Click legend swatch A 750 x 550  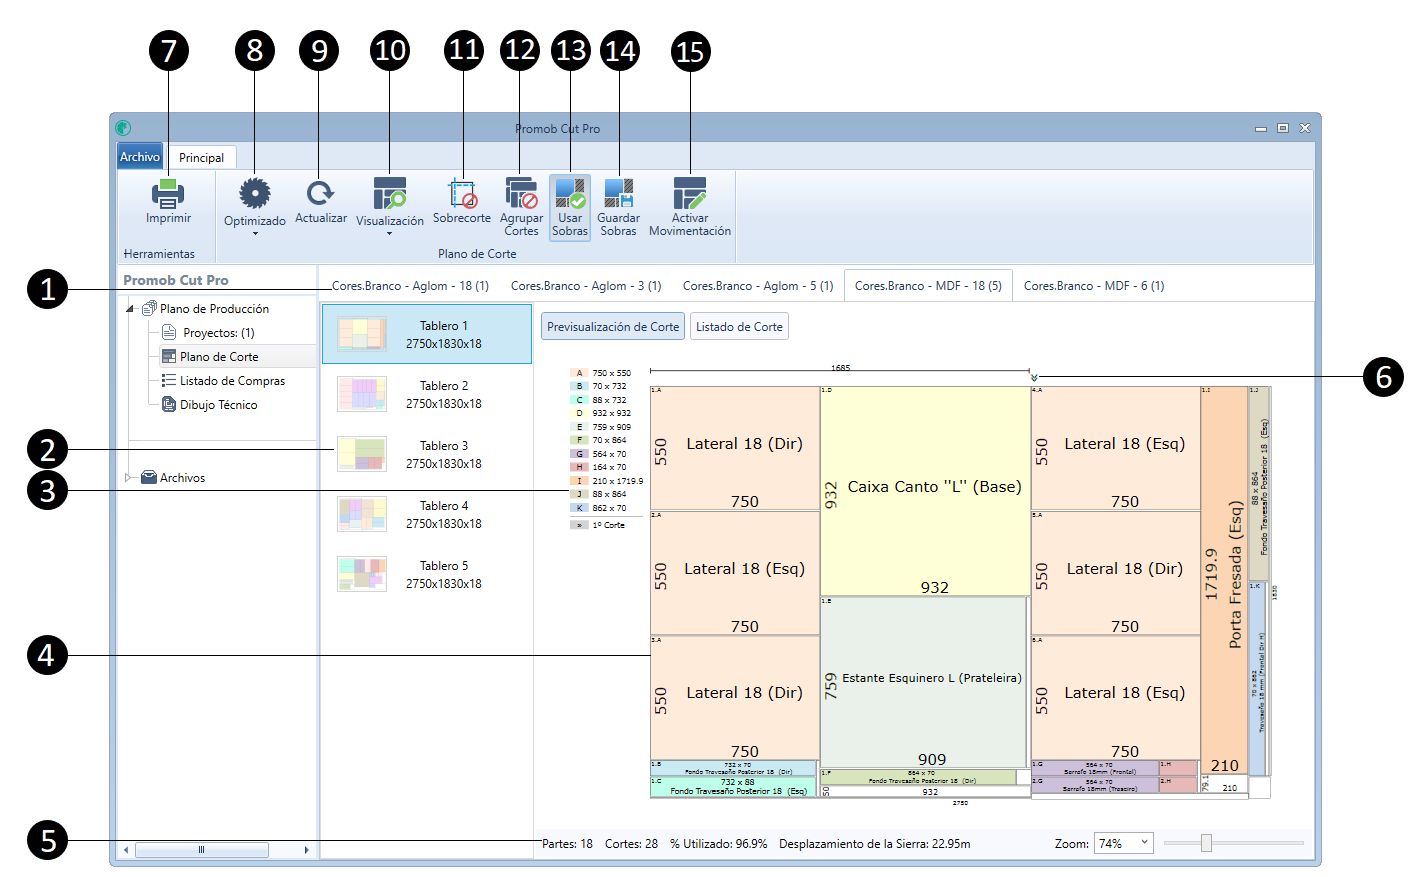(x=579, y=373)
